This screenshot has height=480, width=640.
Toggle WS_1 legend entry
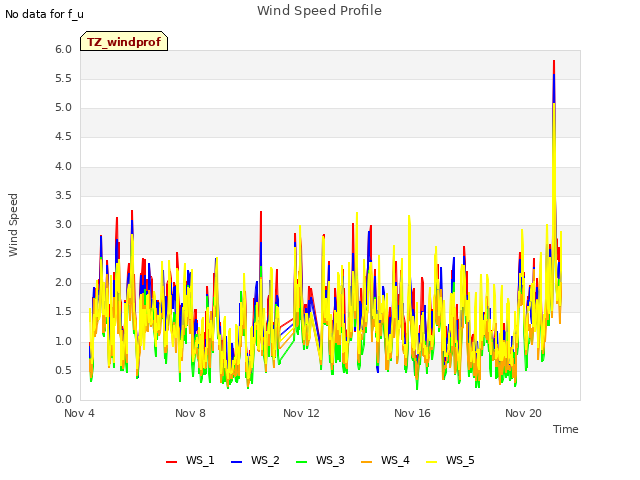[x=190, y=460]
